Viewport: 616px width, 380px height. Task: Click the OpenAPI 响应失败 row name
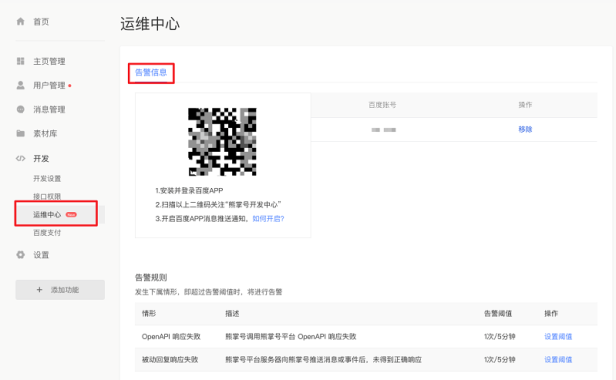pos(171,336)
